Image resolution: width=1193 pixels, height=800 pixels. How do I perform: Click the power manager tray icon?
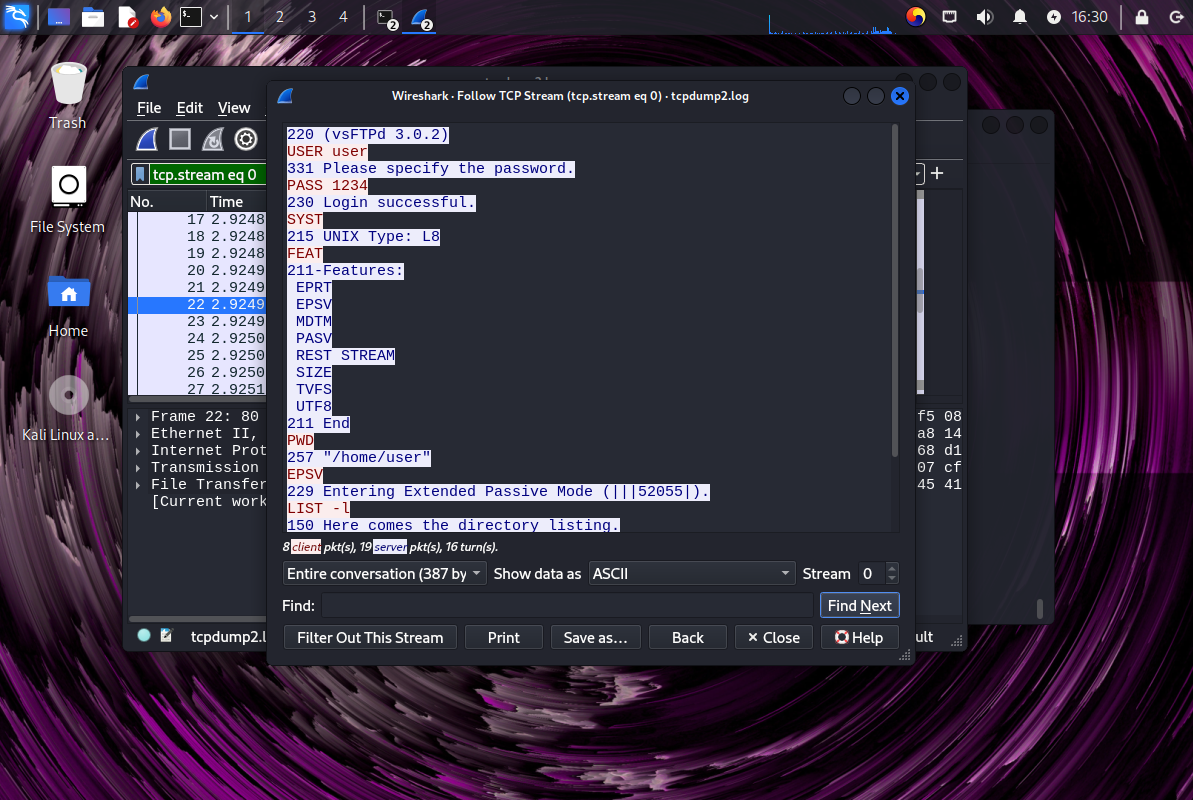pyautogui.click(x=1054, y=17)
